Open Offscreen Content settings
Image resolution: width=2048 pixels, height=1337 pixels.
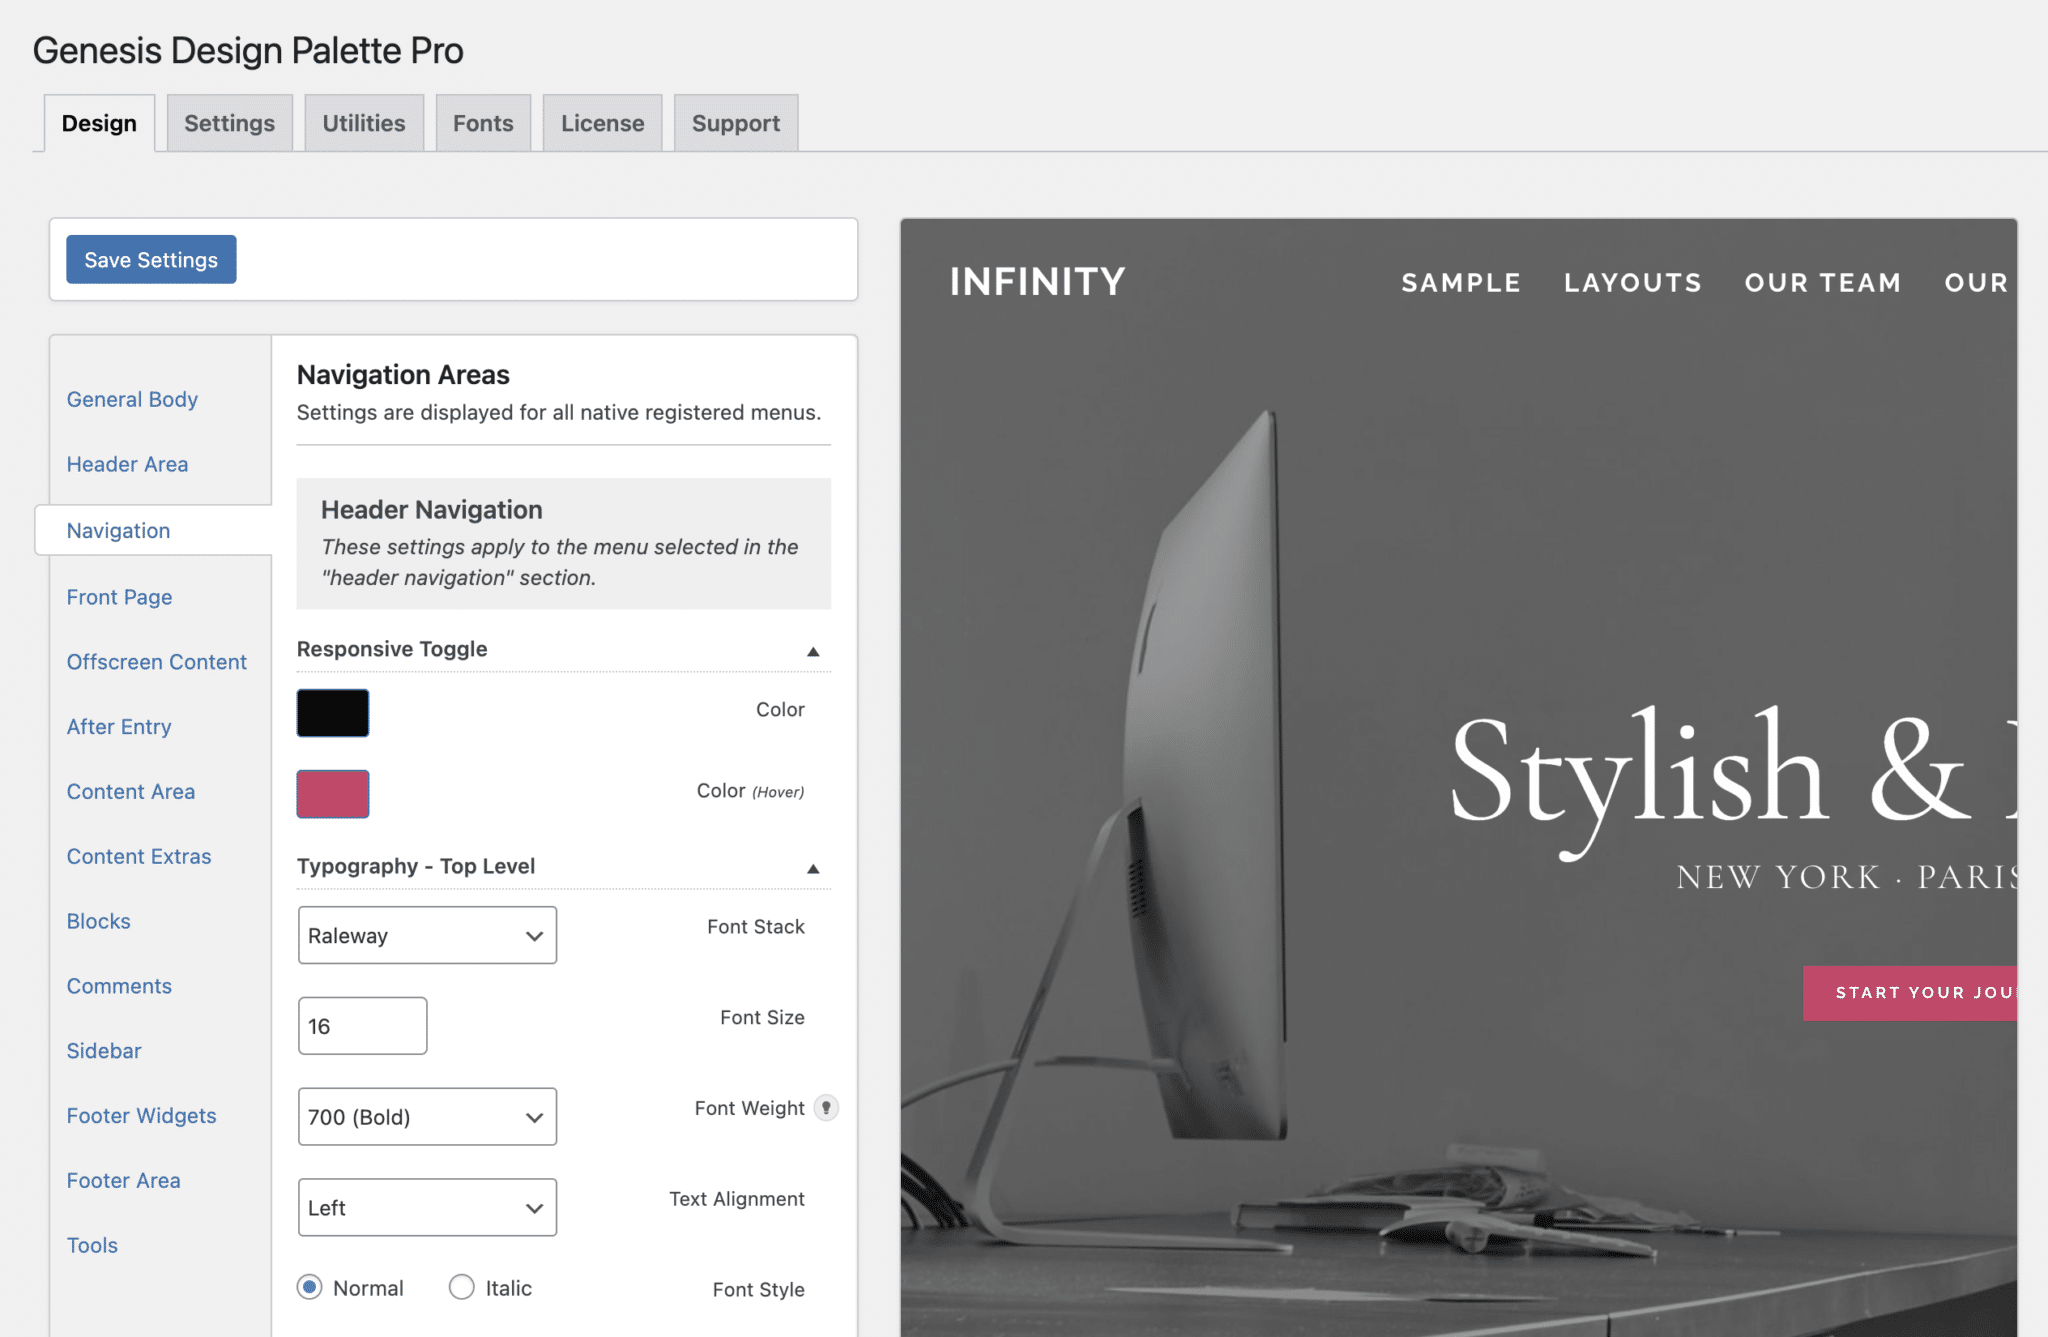pos(156,661)
